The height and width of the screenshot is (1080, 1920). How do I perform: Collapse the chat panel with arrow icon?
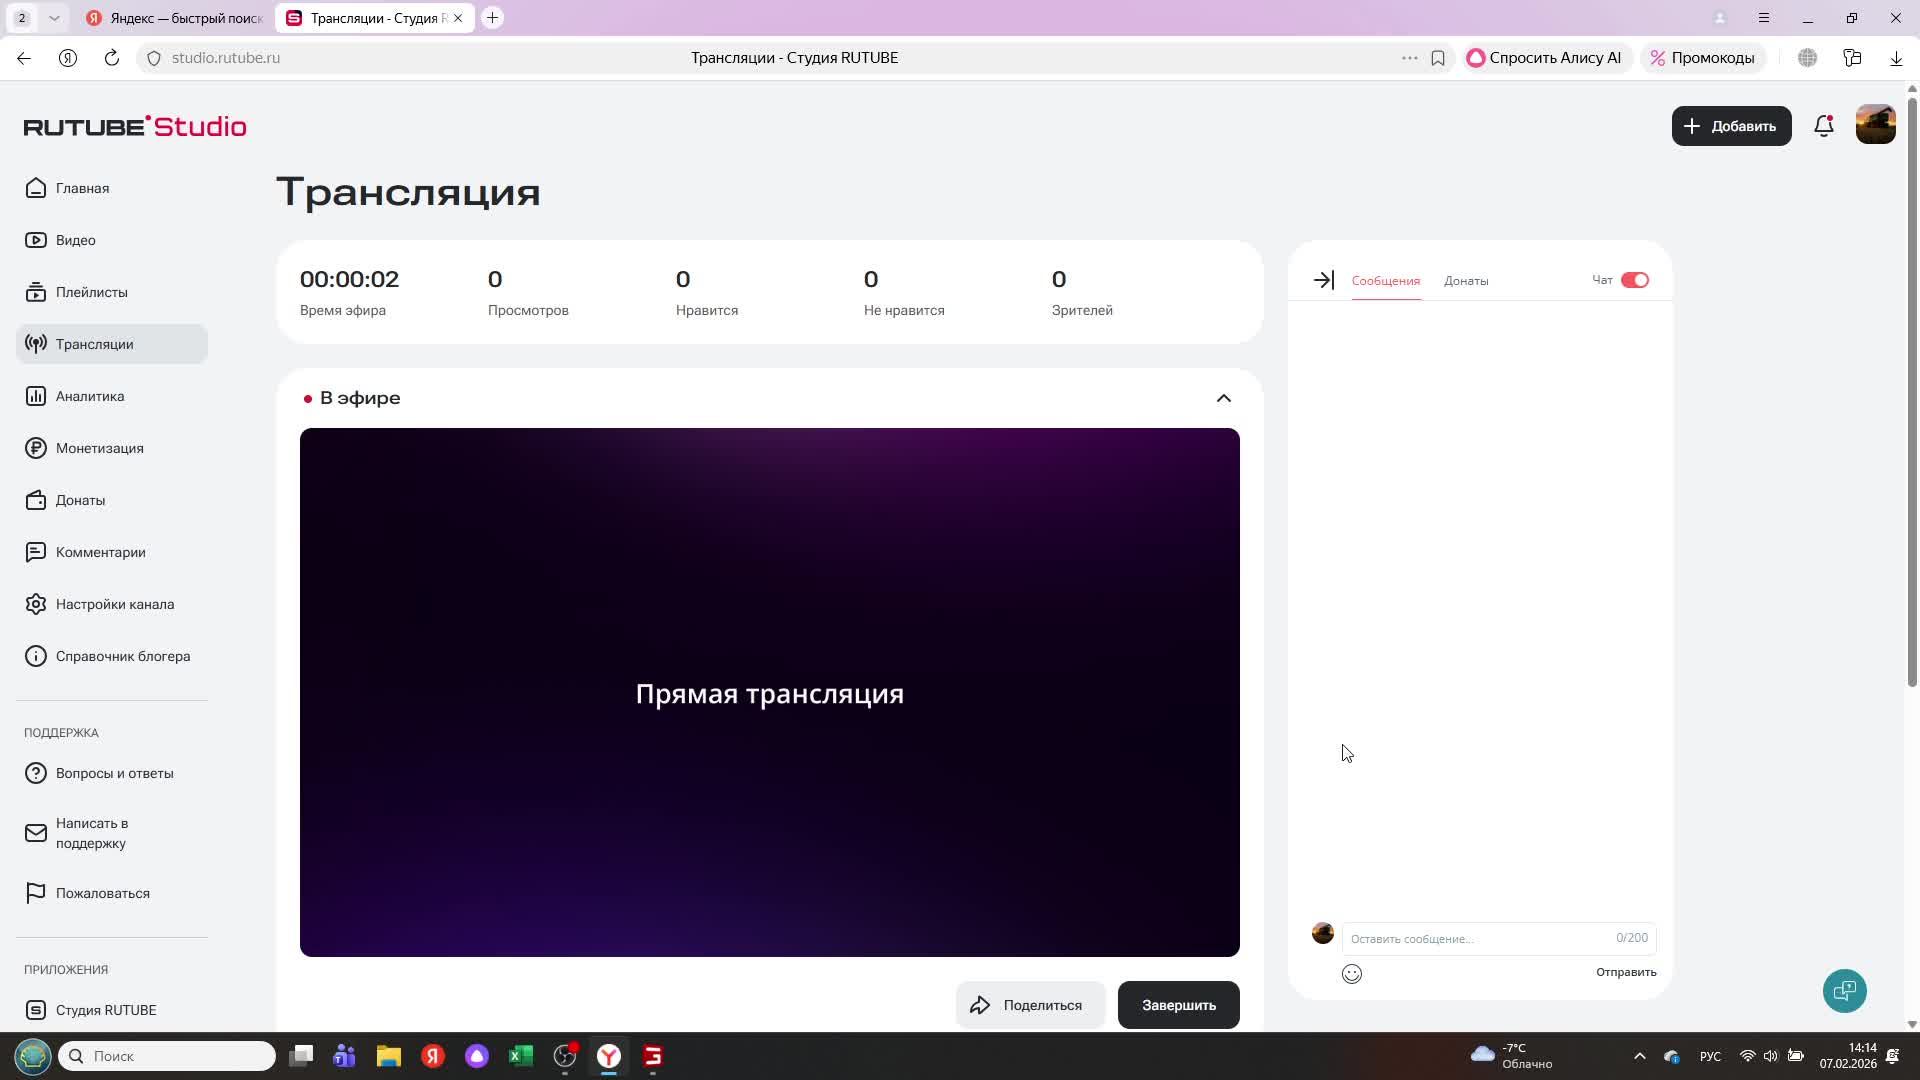pyautogui.click(x=1322, y=280)
